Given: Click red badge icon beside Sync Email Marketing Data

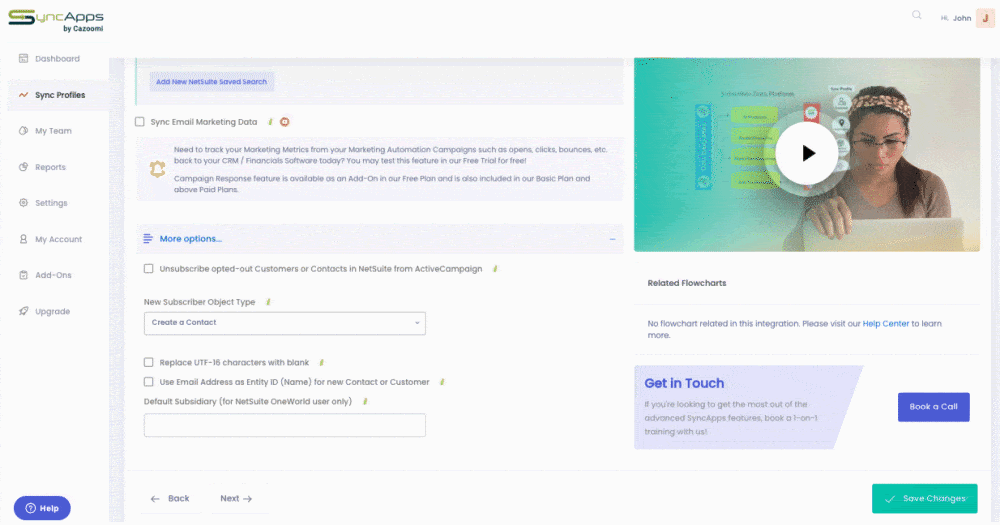Looking at the screenshot, I should 285,122.
